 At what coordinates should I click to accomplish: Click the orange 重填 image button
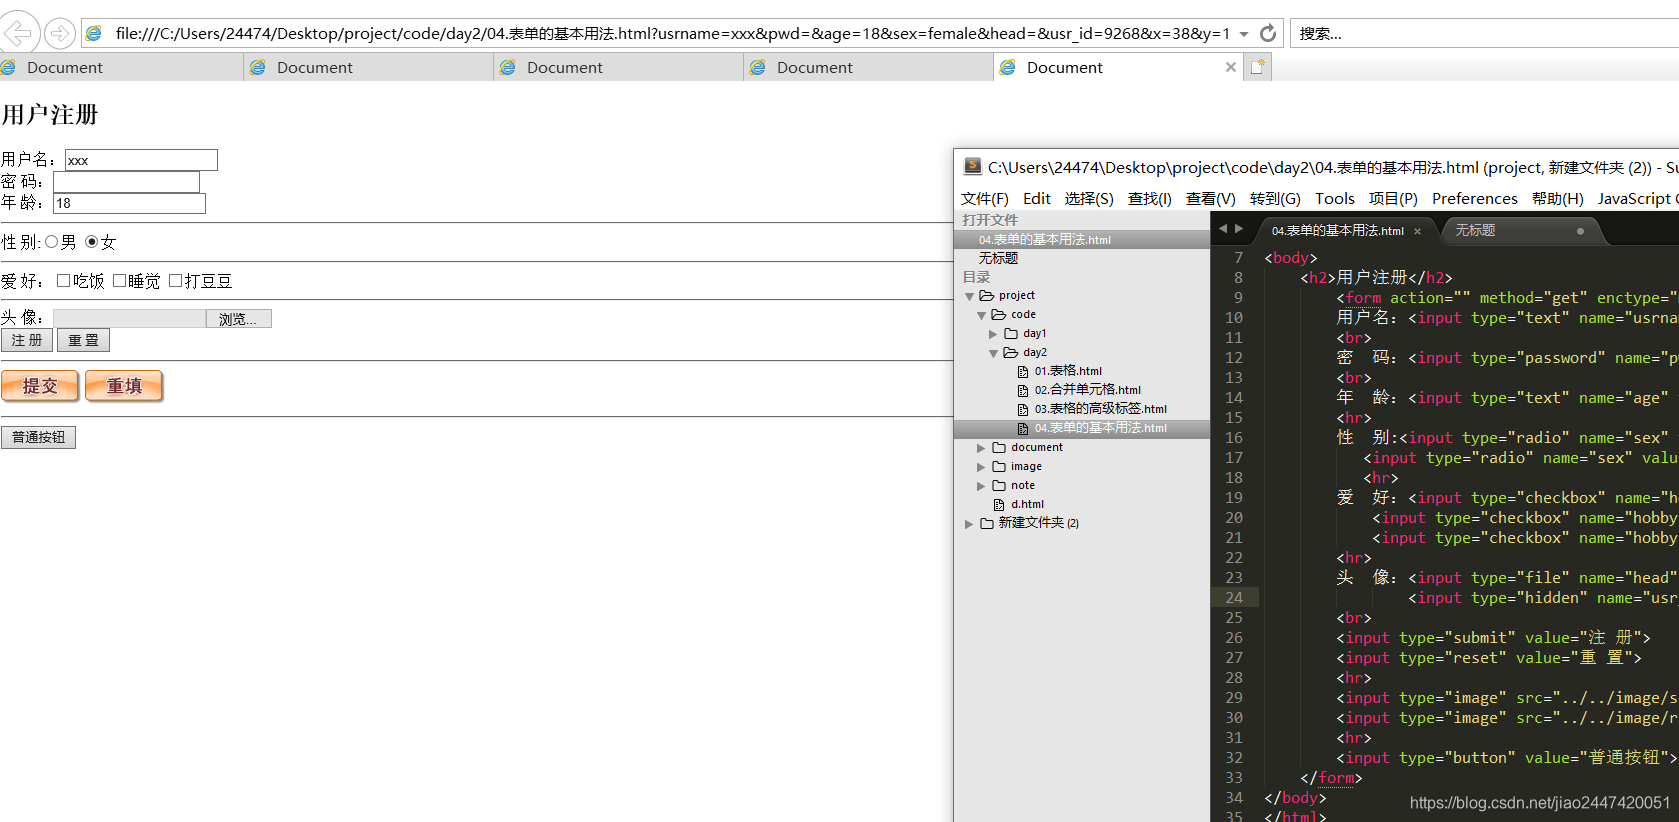point(124,386)
